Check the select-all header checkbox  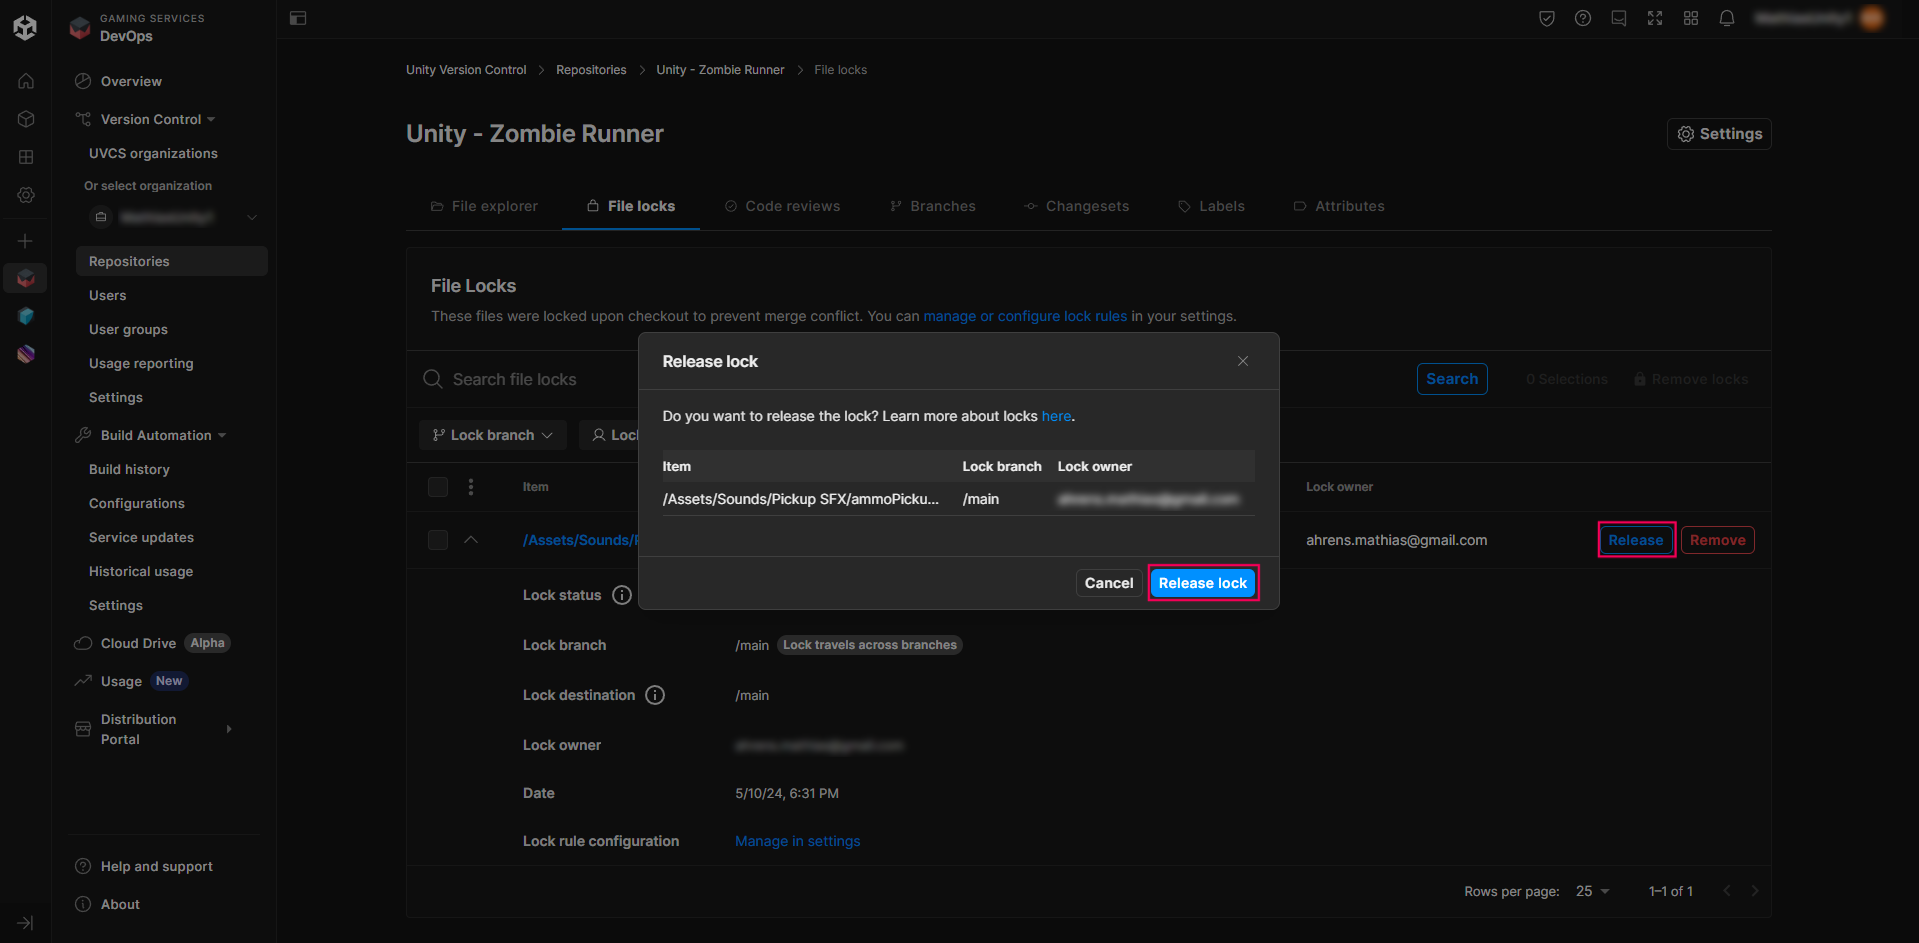[438, 487]
